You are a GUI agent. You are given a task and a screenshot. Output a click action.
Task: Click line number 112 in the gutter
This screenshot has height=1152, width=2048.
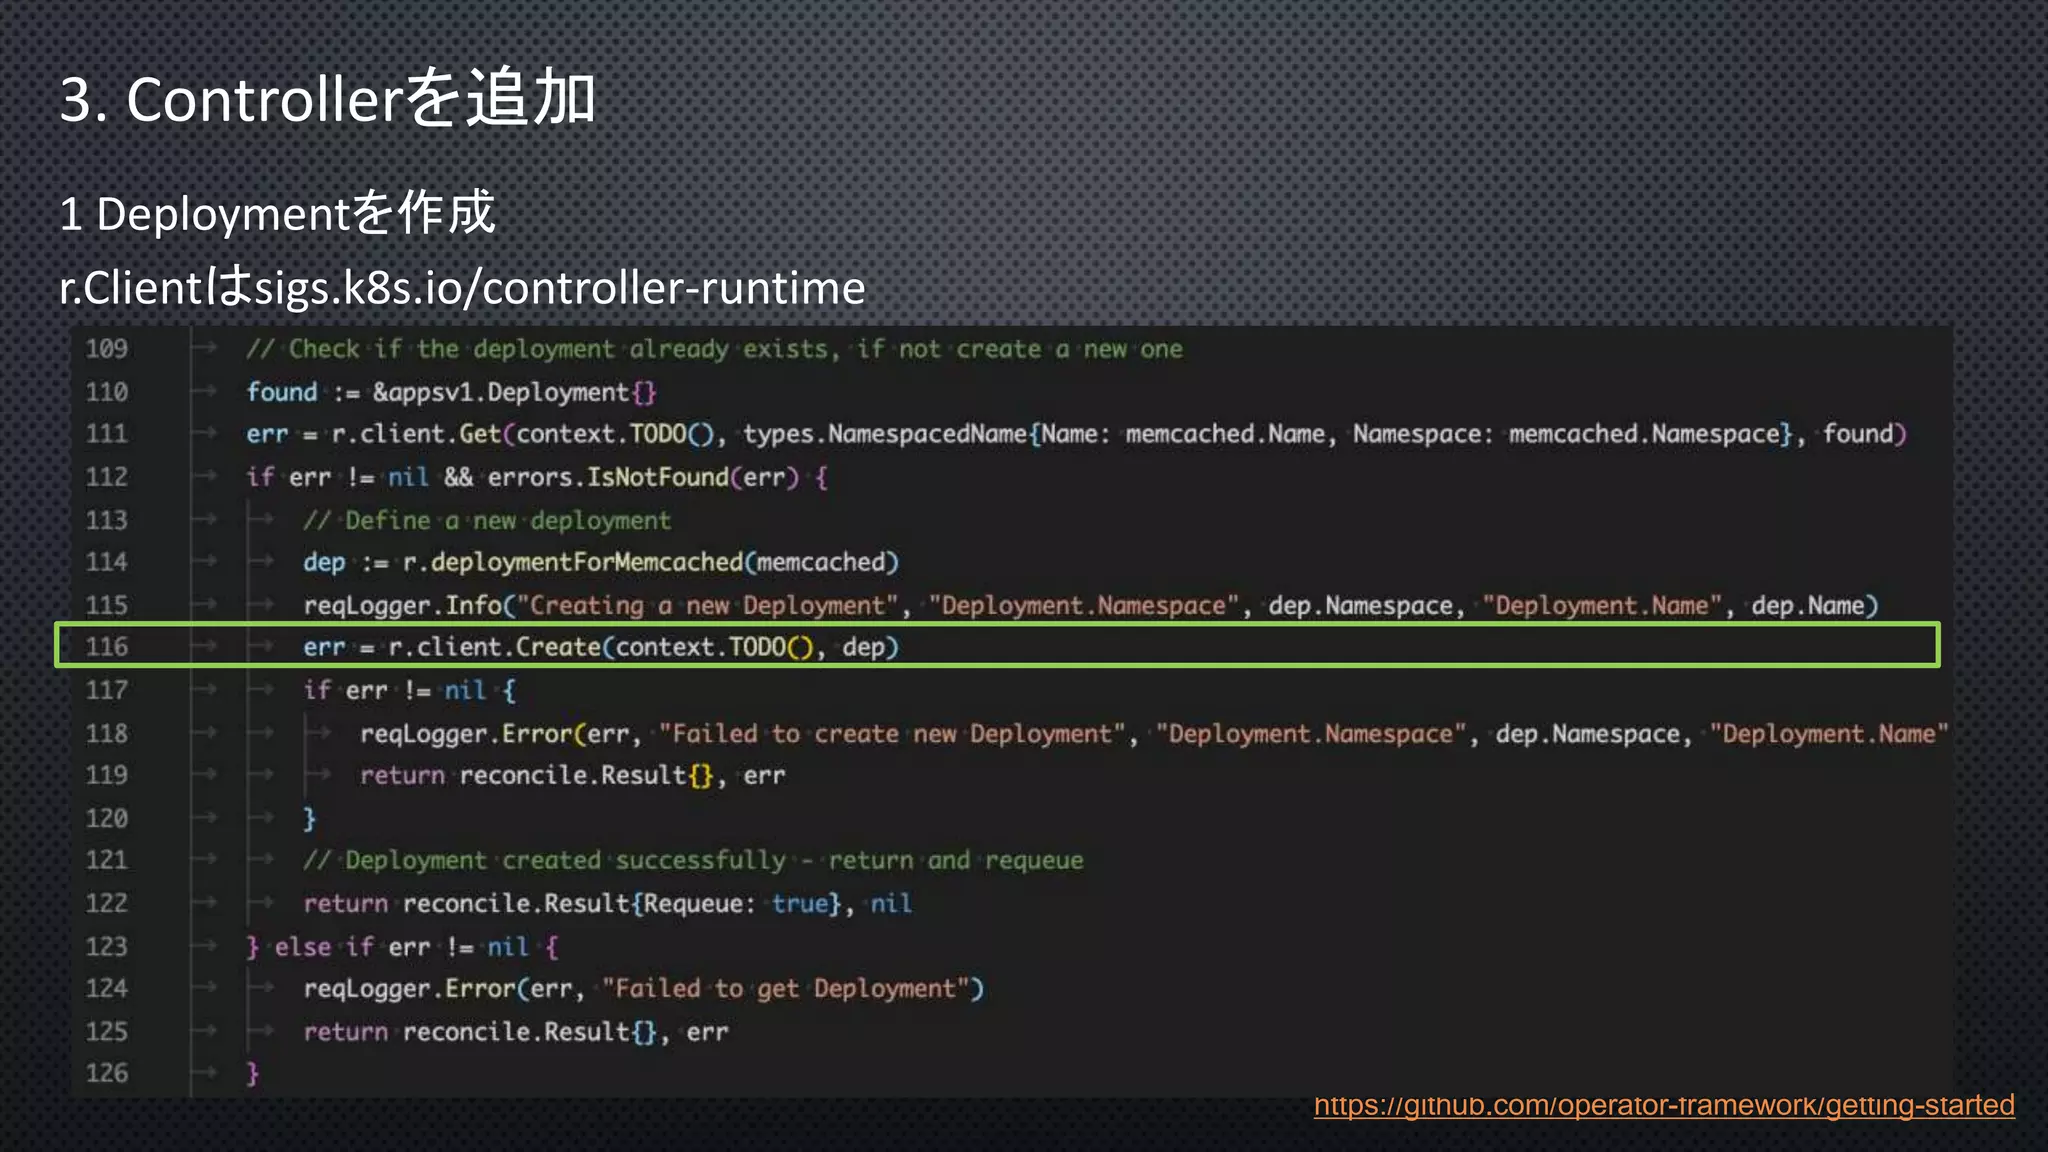point(106,477)
